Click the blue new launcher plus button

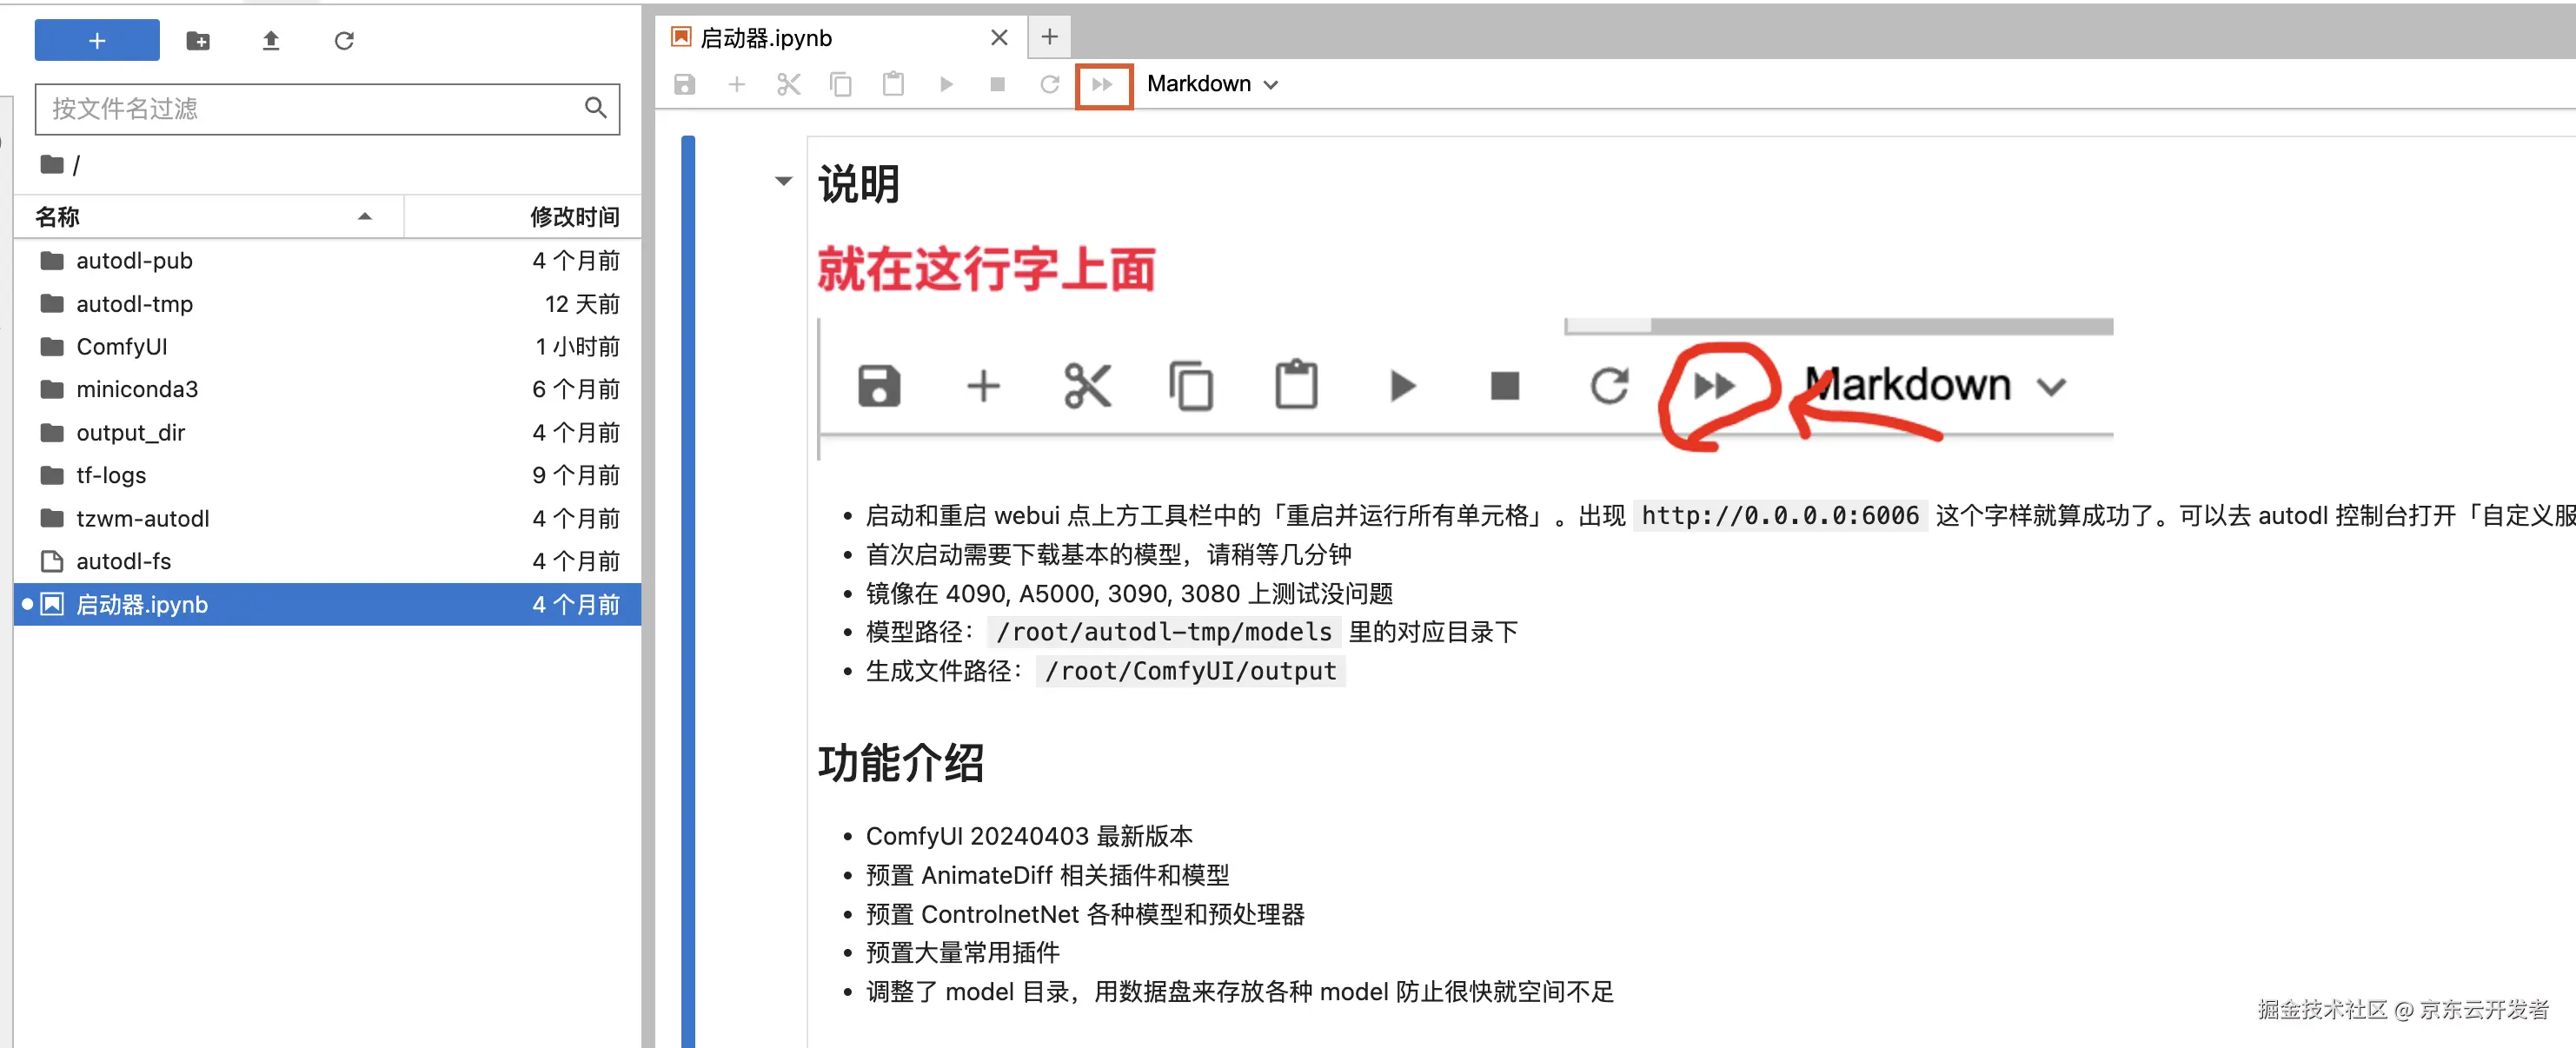[x=97, y=41]
